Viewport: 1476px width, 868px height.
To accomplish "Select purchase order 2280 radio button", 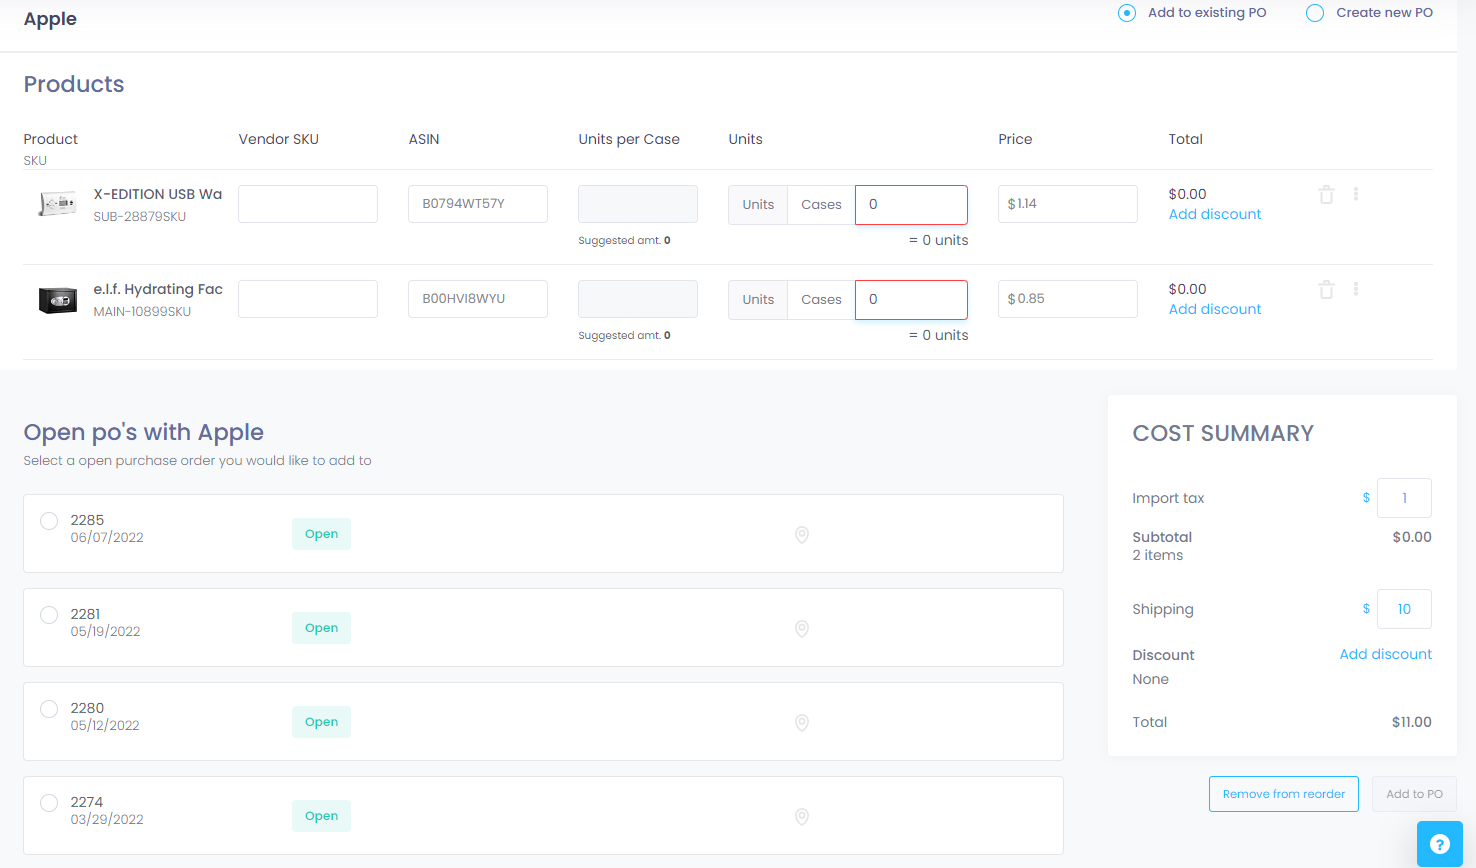I will 49,709.
